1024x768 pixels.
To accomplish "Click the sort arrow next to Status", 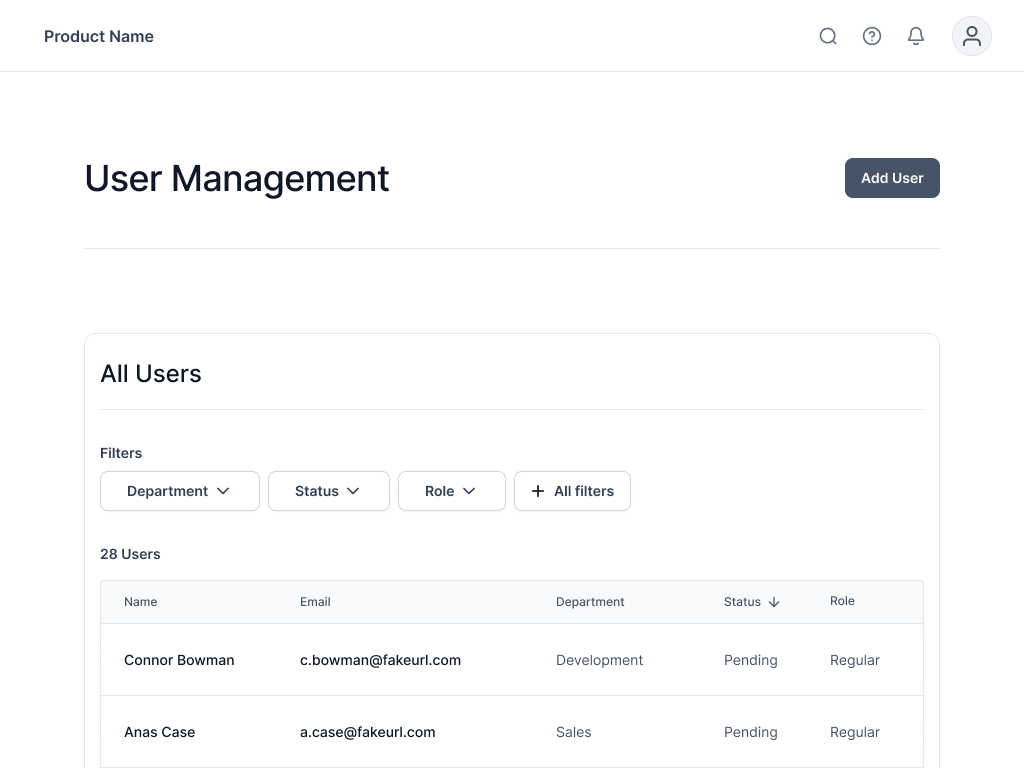I will (x=774, y=602).
